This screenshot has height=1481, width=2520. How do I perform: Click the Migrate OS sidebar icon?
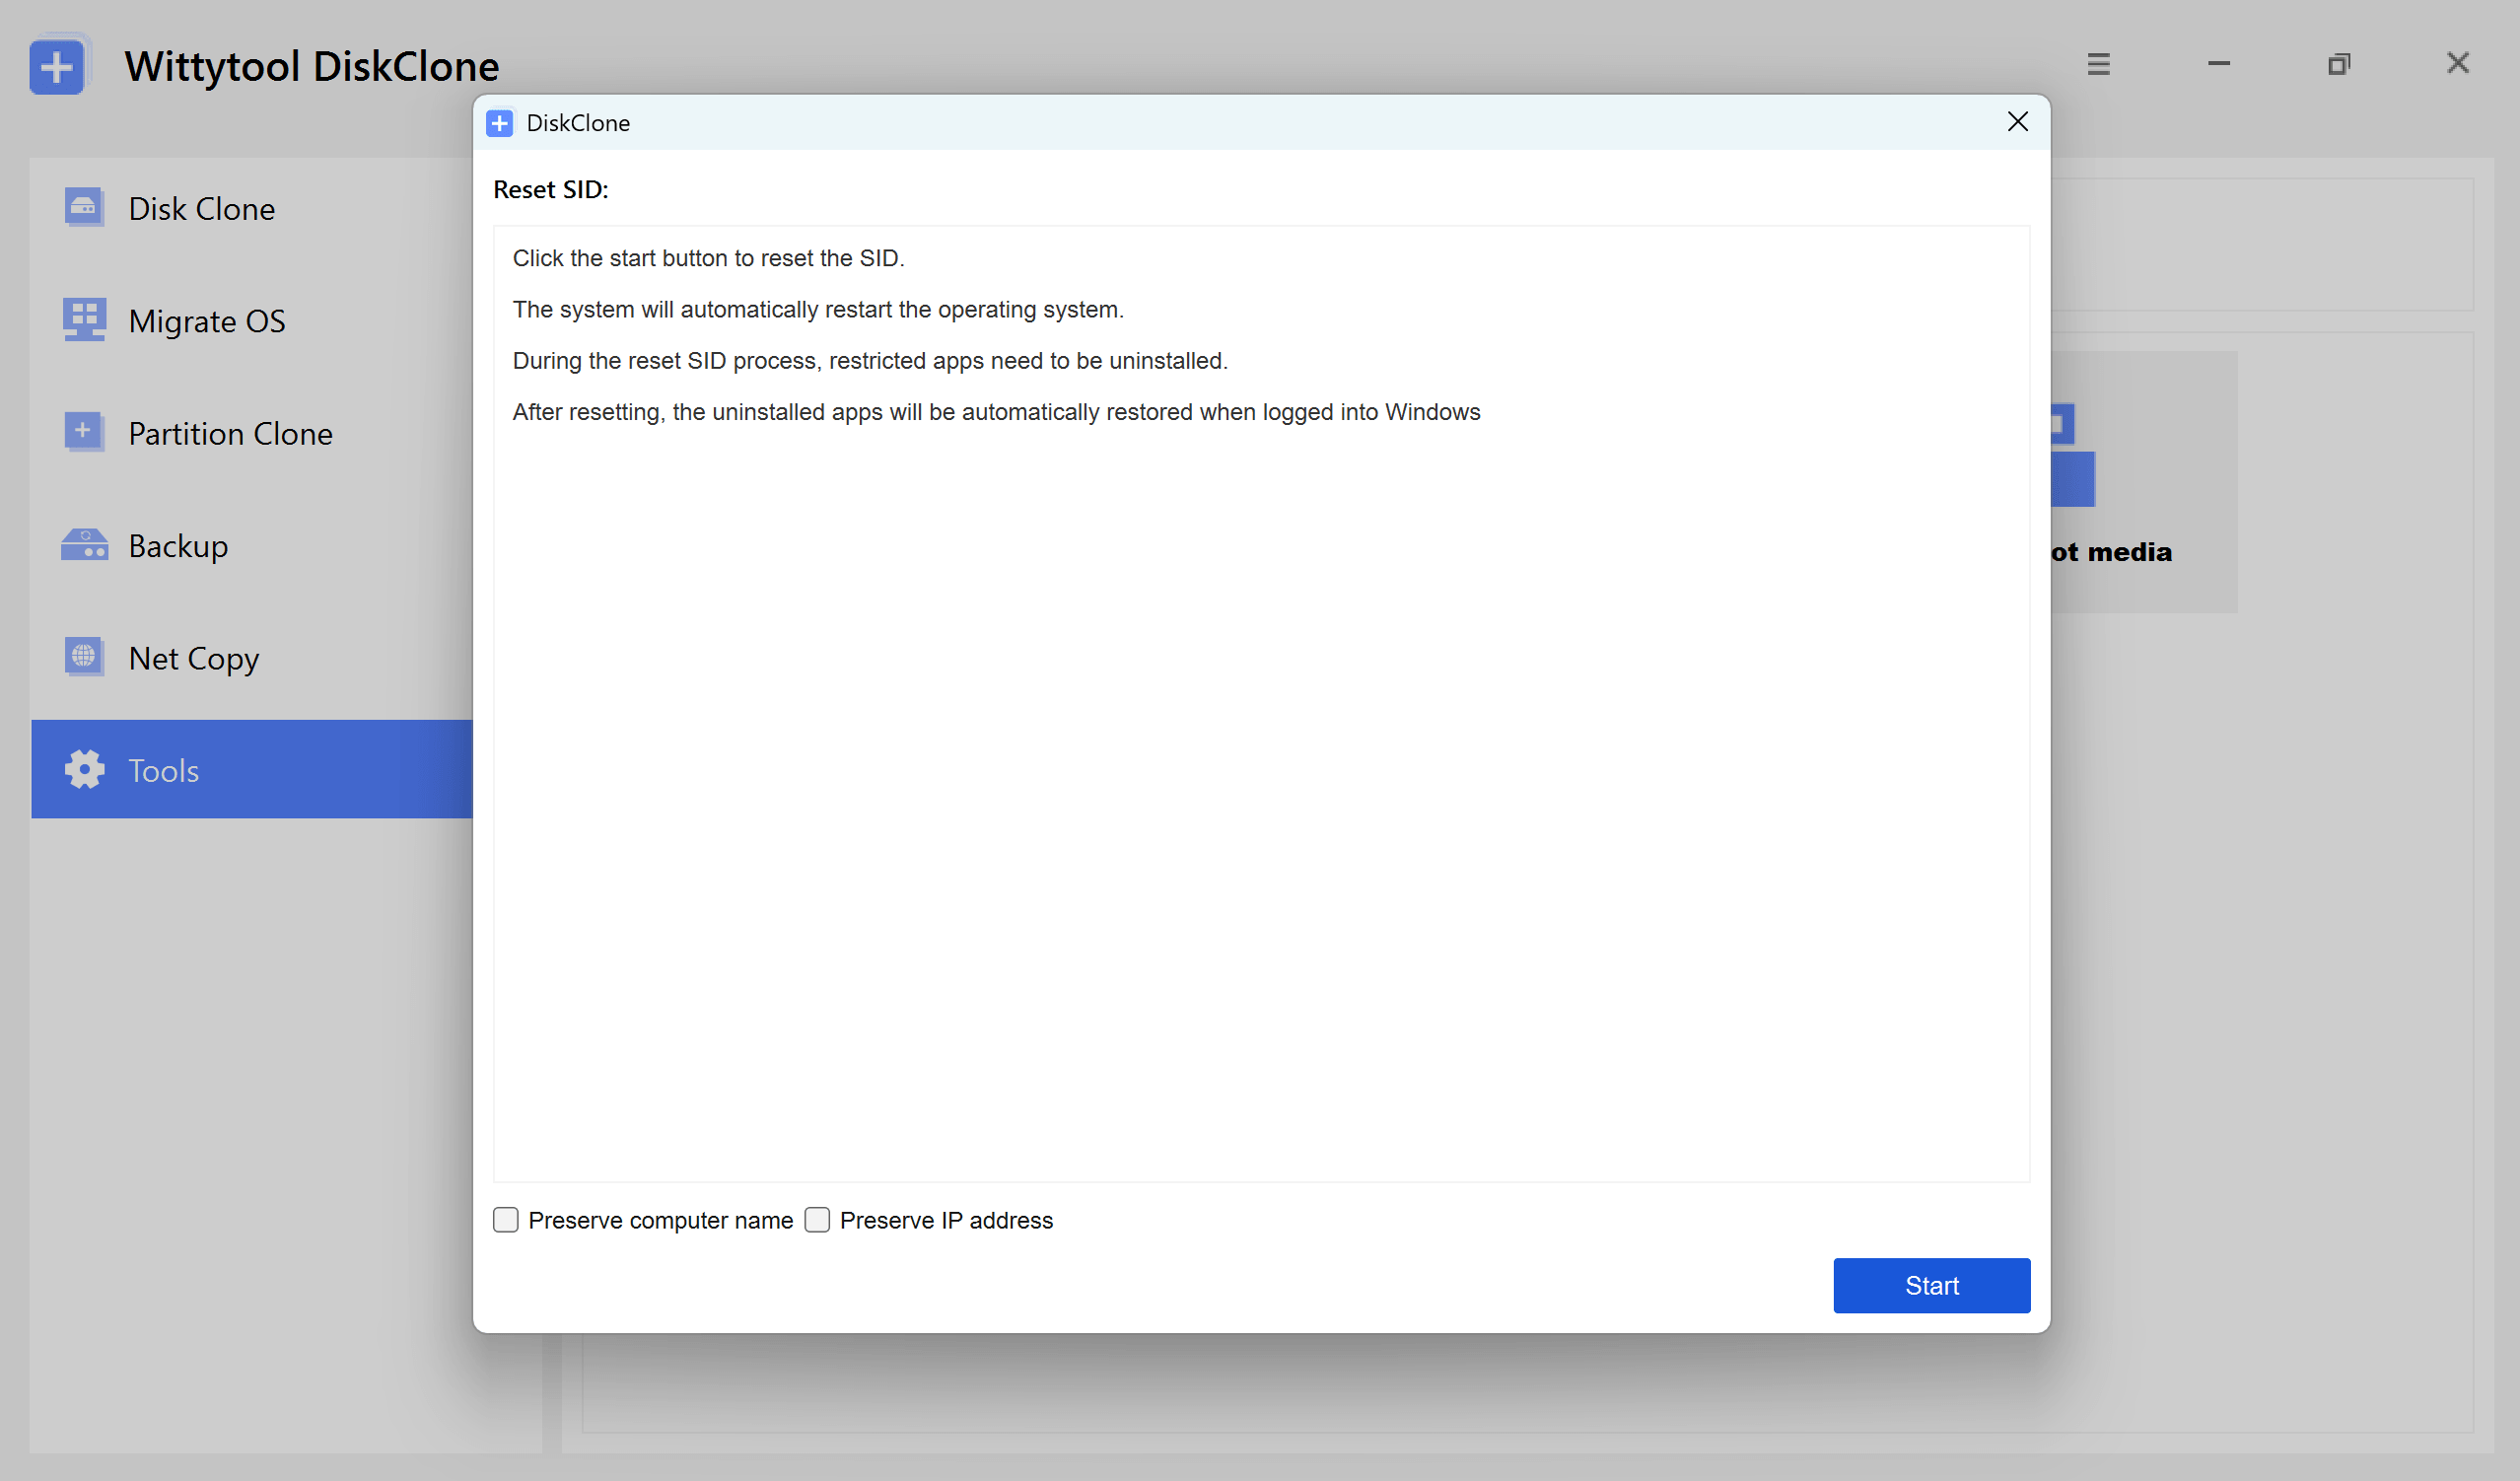click(84, 320)
